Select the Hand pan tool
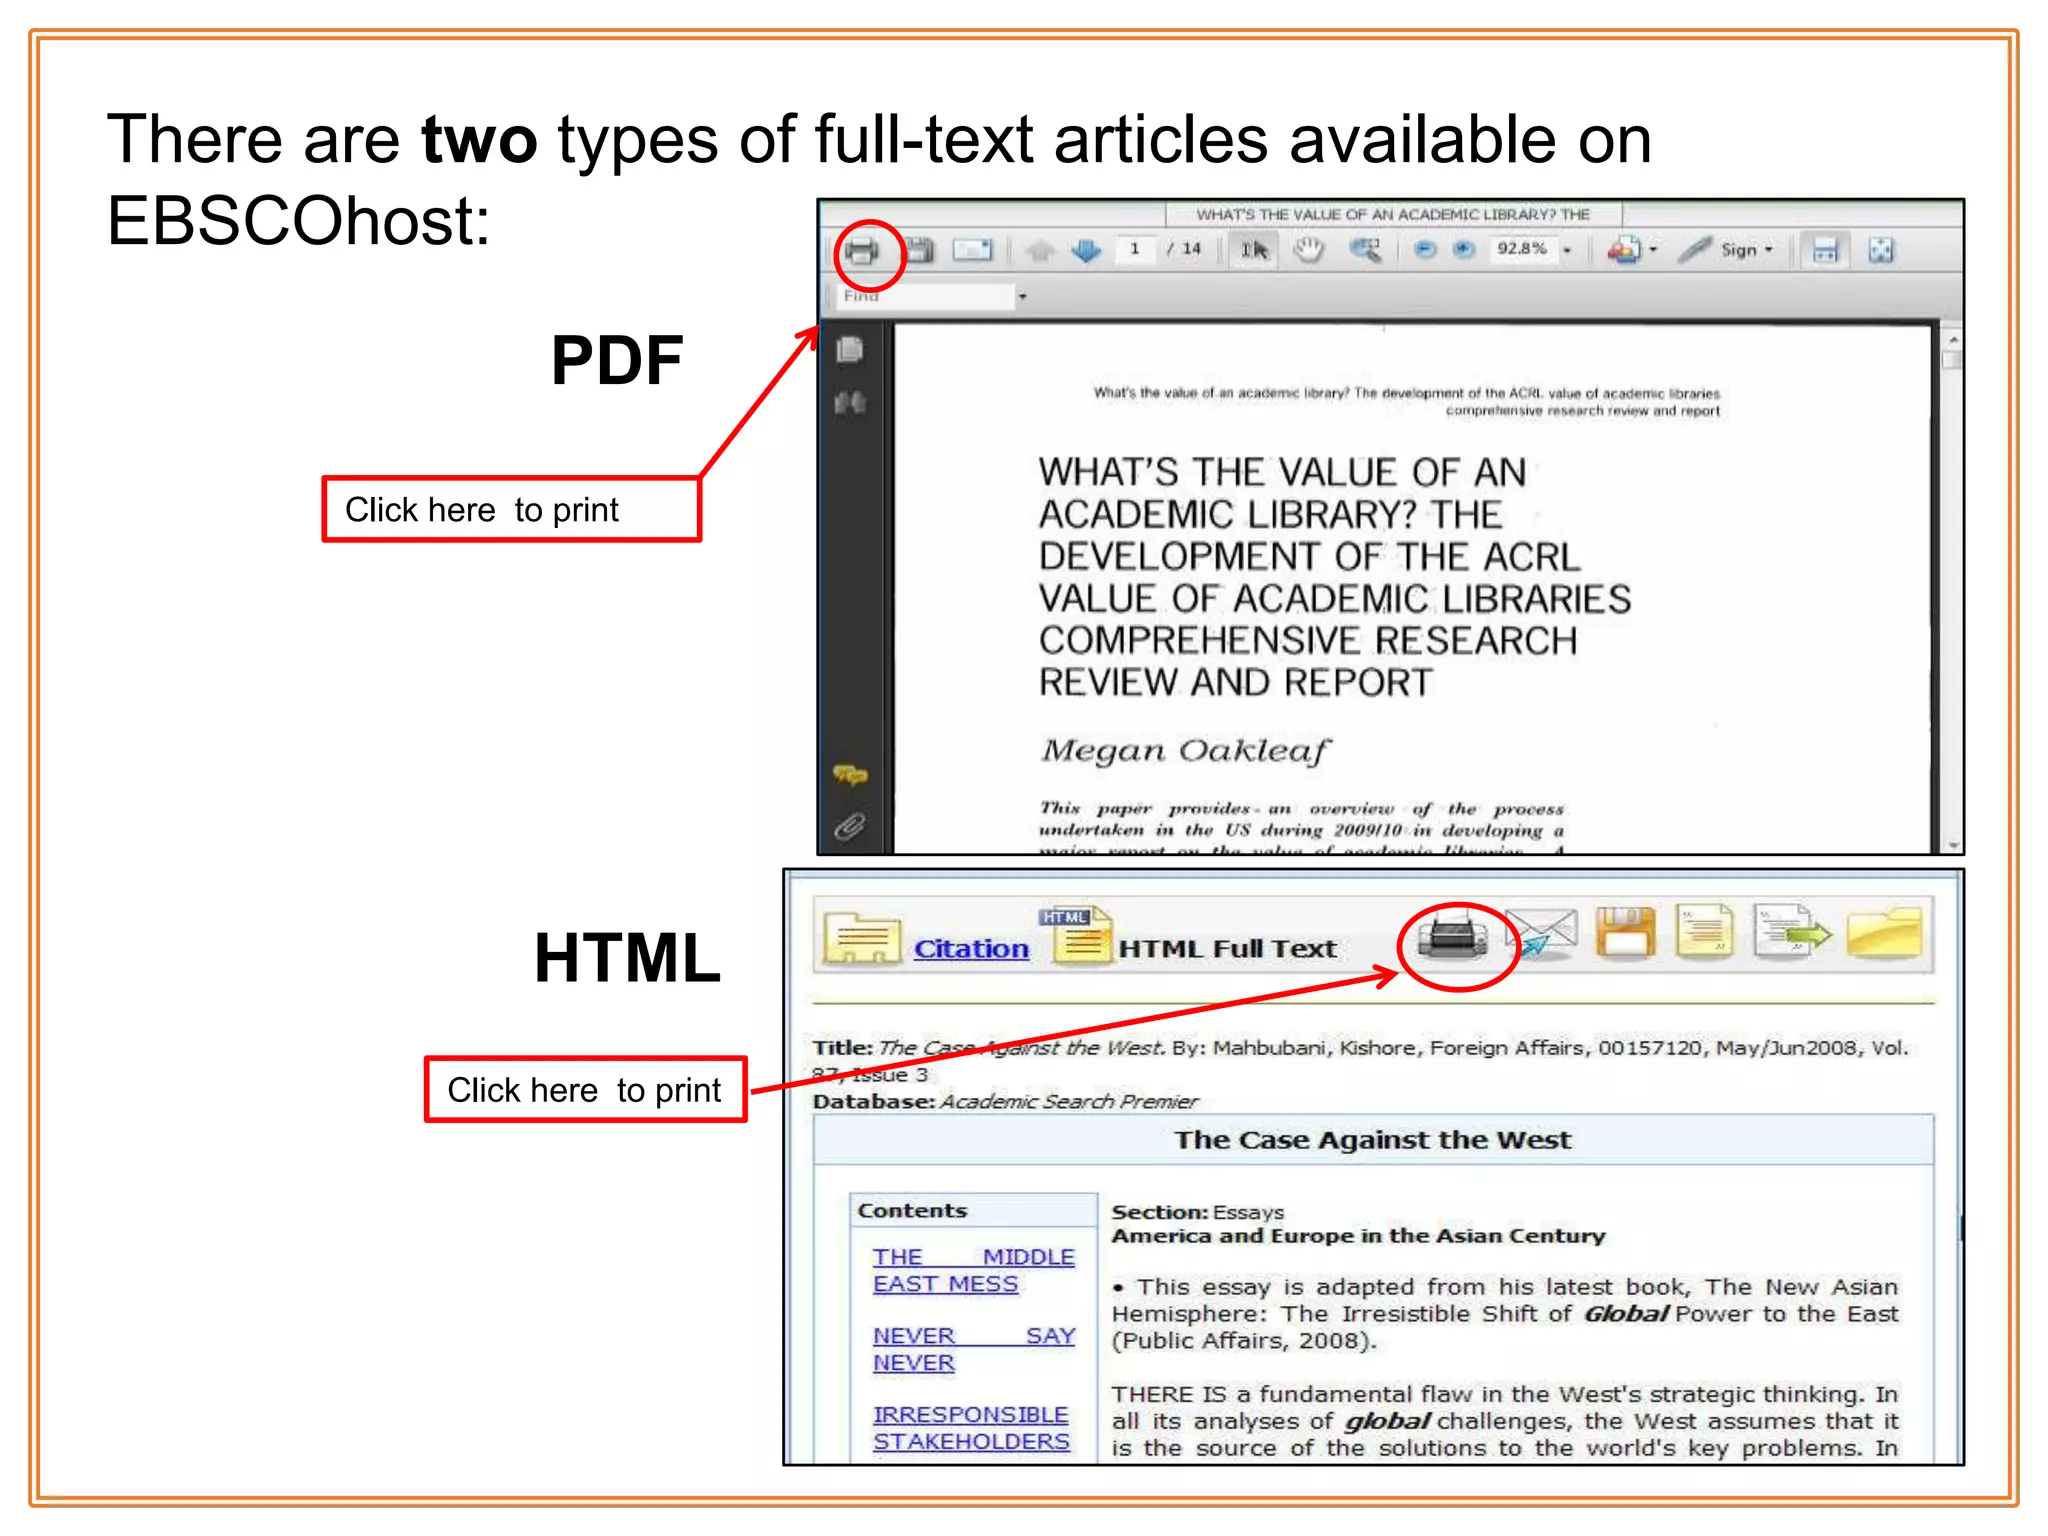The height and width of the screenshot is (1536, 2048). pos(1308,250)
